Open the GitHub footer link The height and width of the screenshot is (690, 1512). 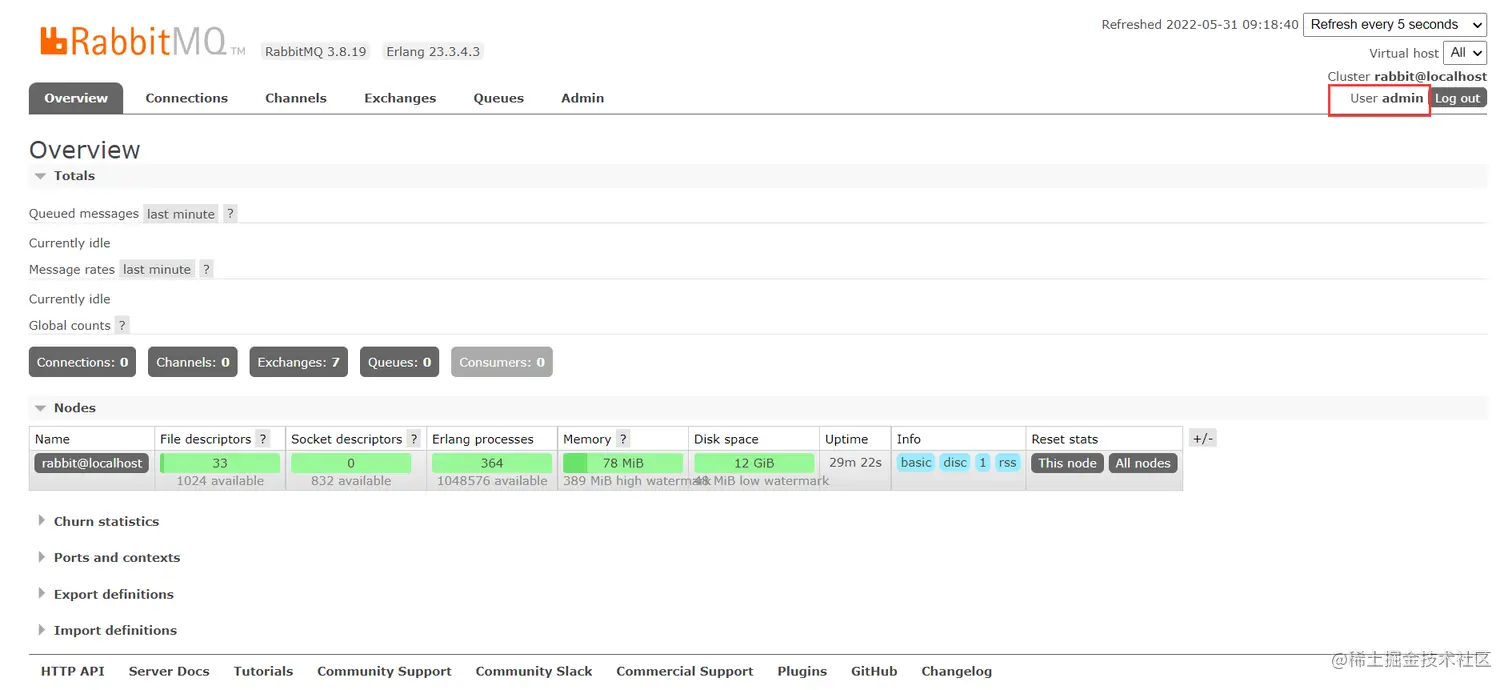pos(874,671)
